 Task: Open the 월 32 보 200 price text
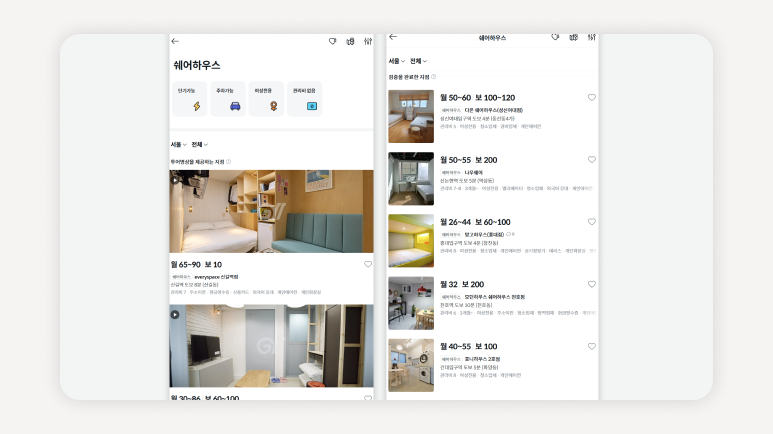tap(462, 285)
